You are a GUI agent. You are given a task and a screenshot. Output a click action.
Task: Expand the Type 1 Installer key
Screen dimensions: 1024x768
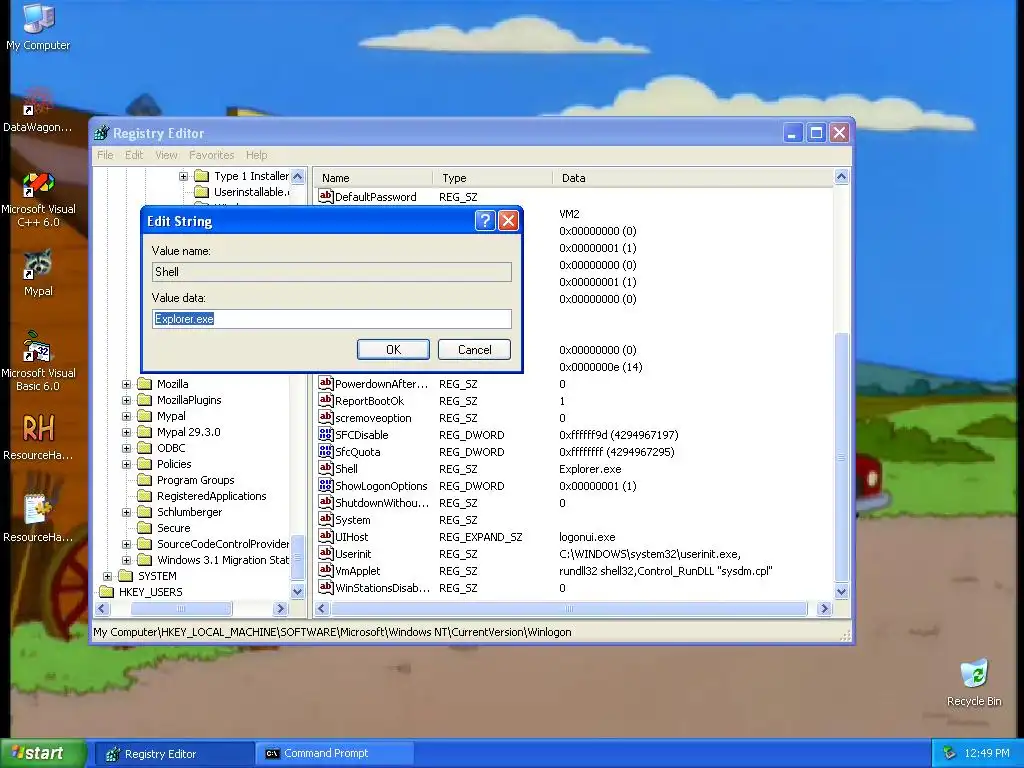[x=184, y=176]
